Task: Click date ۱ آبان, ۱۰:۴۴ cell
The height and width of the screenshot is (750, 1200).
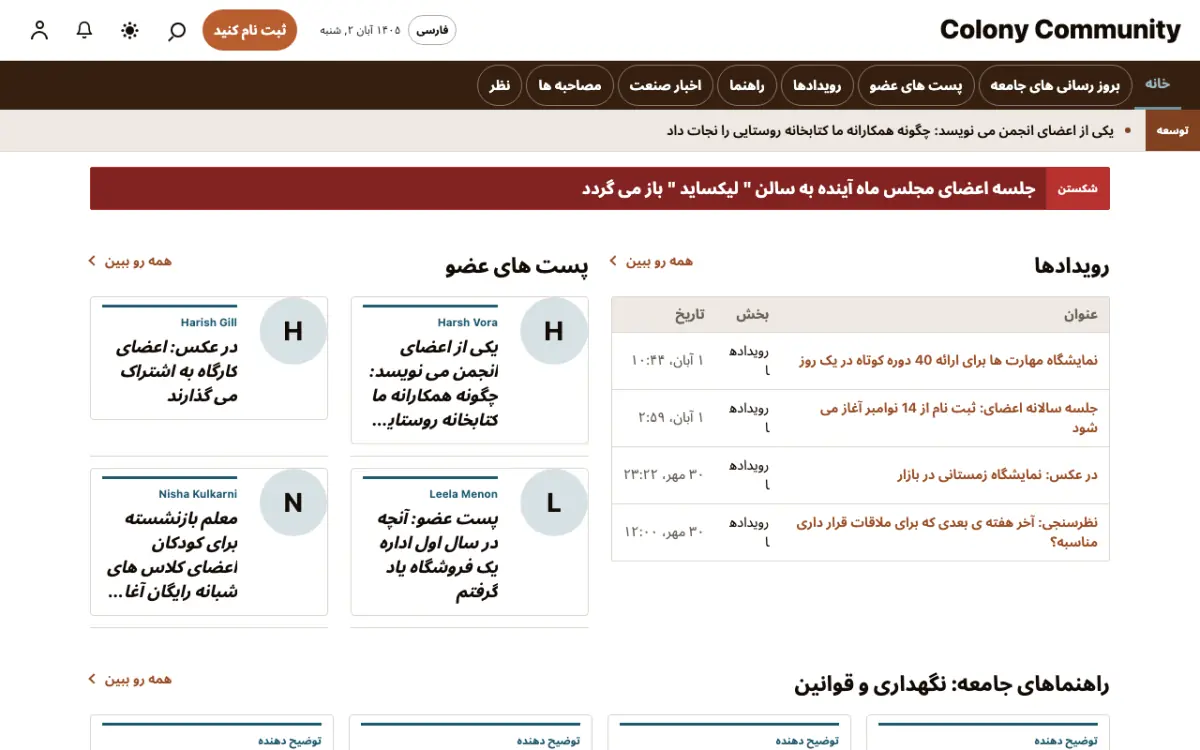Action: click(x=667, y=360)
